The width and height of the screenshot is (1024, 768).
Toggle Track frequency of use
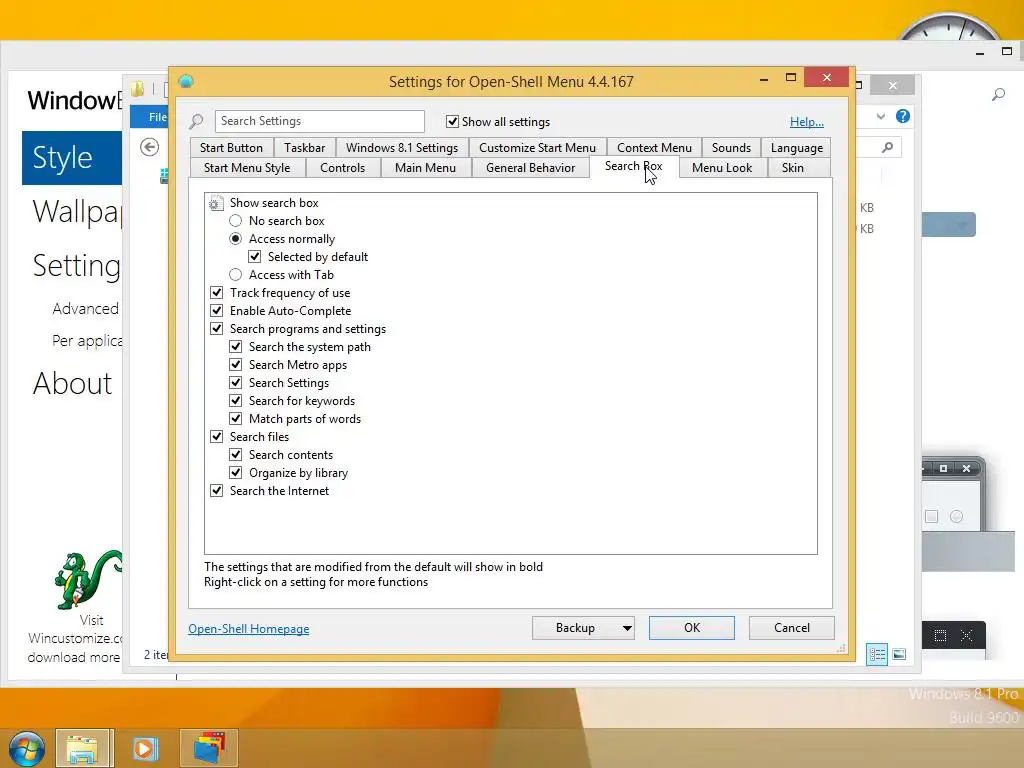(216, 293)
